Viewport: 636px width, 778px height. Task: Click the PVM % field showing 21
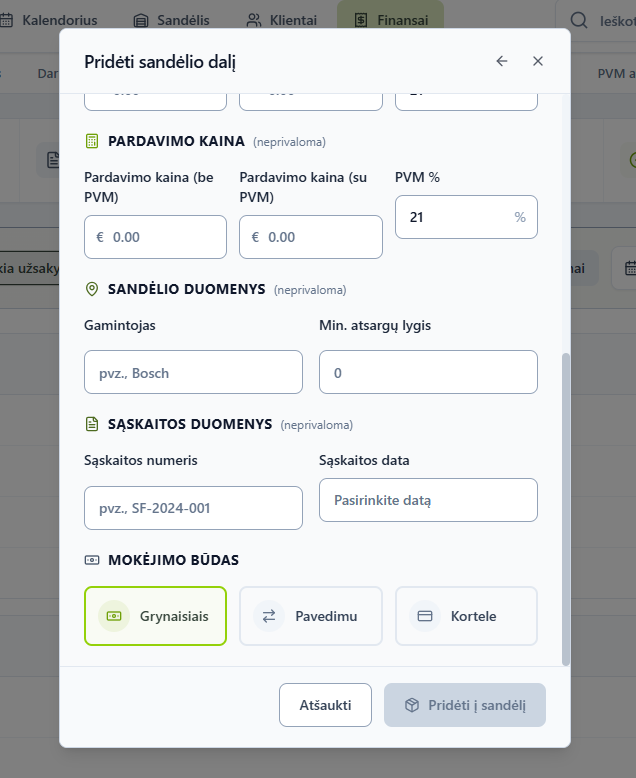click(466, 217)
